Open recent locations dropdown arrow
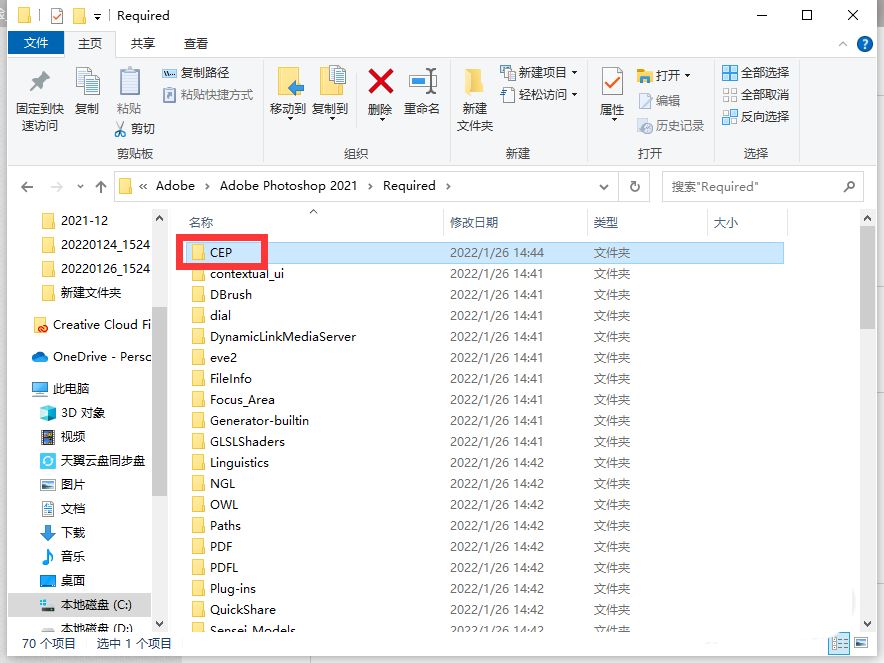The height and width of the screenshot is (663, 884). [80, 187]
